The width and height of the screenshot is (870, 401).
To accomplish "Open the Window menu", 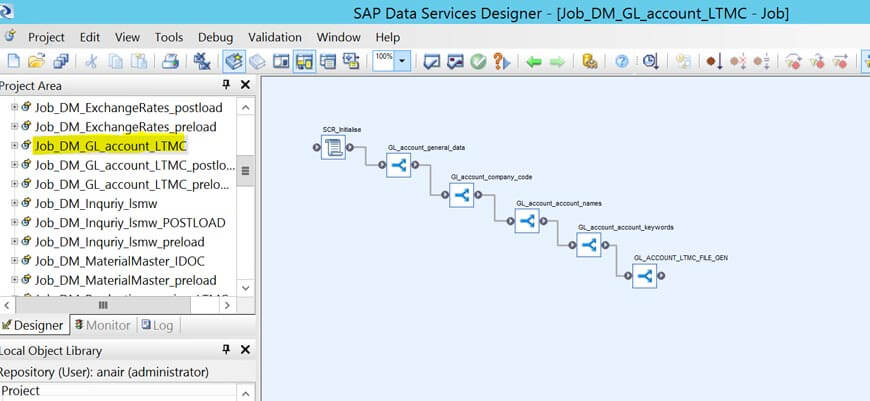I will pos(338,37).
